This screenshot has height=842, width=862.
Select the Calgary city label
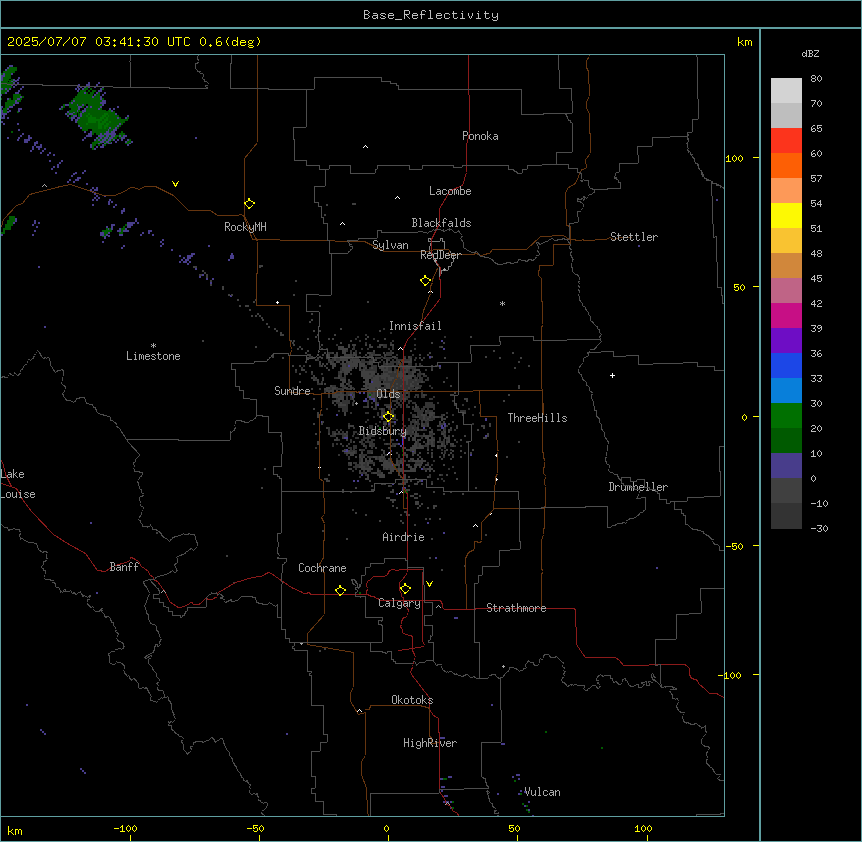click(x=399, y=603)
